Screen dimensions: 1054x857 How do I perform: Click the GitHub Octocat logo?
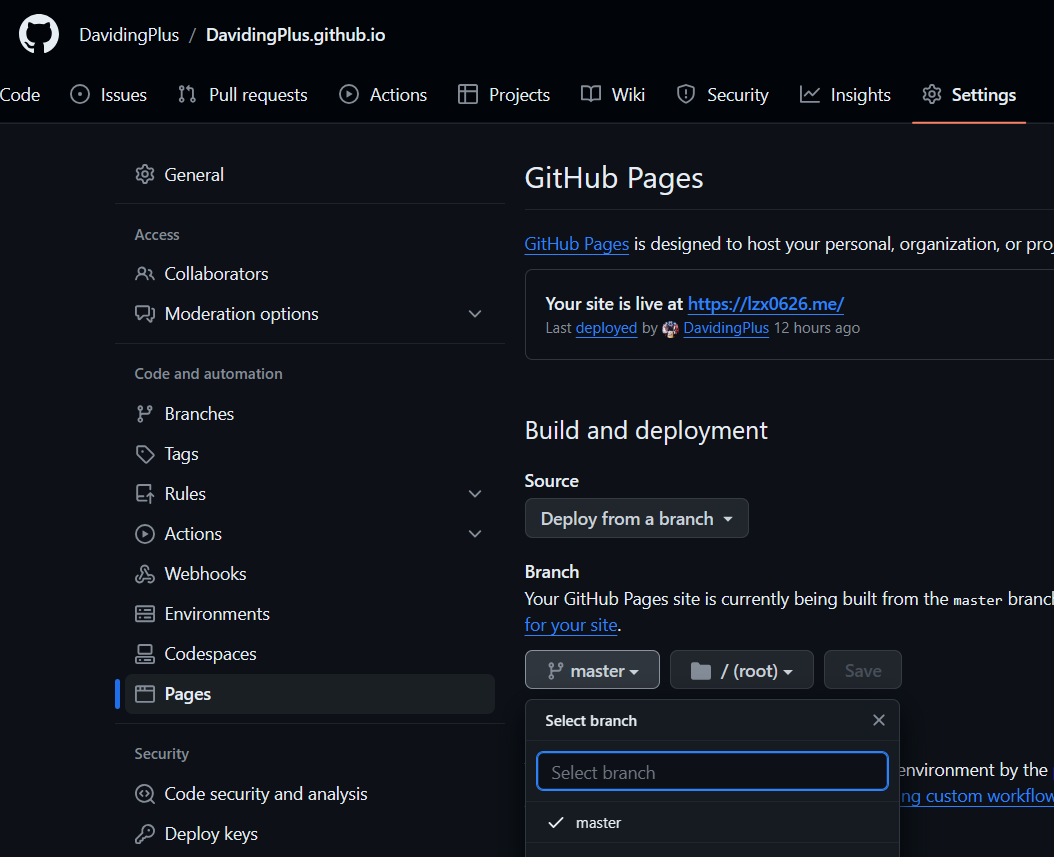[38, 34]
